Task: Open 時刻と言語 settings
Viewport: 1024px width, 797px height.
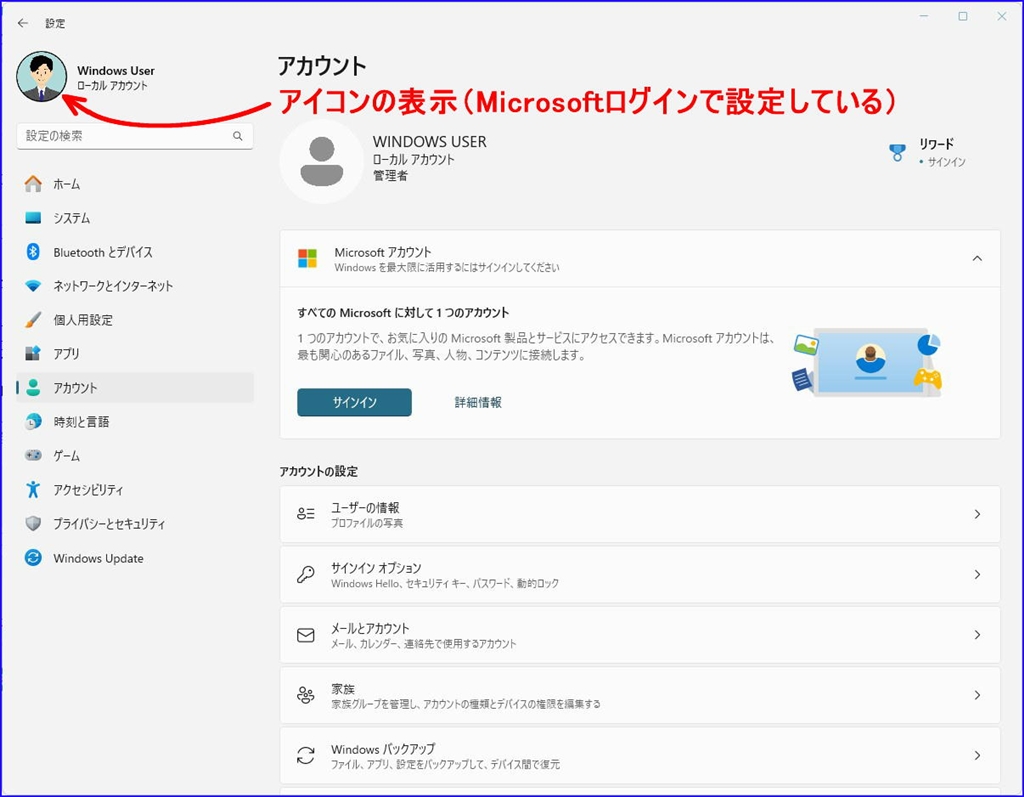Action: tap(135, 421)
